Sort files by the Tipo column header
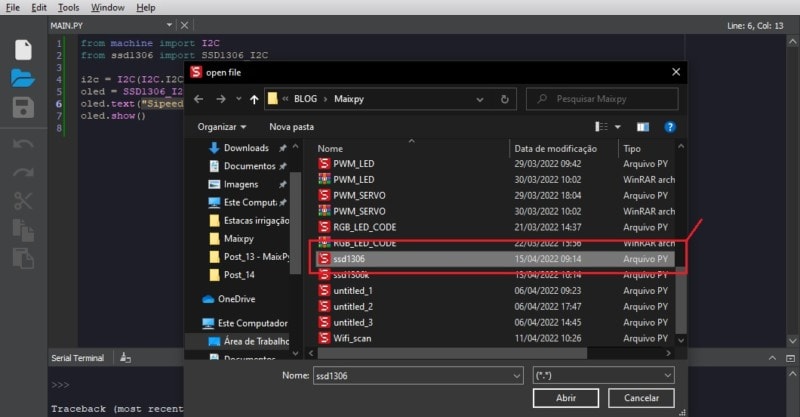This screenshot has width=800, height=417. pos(632,149)
